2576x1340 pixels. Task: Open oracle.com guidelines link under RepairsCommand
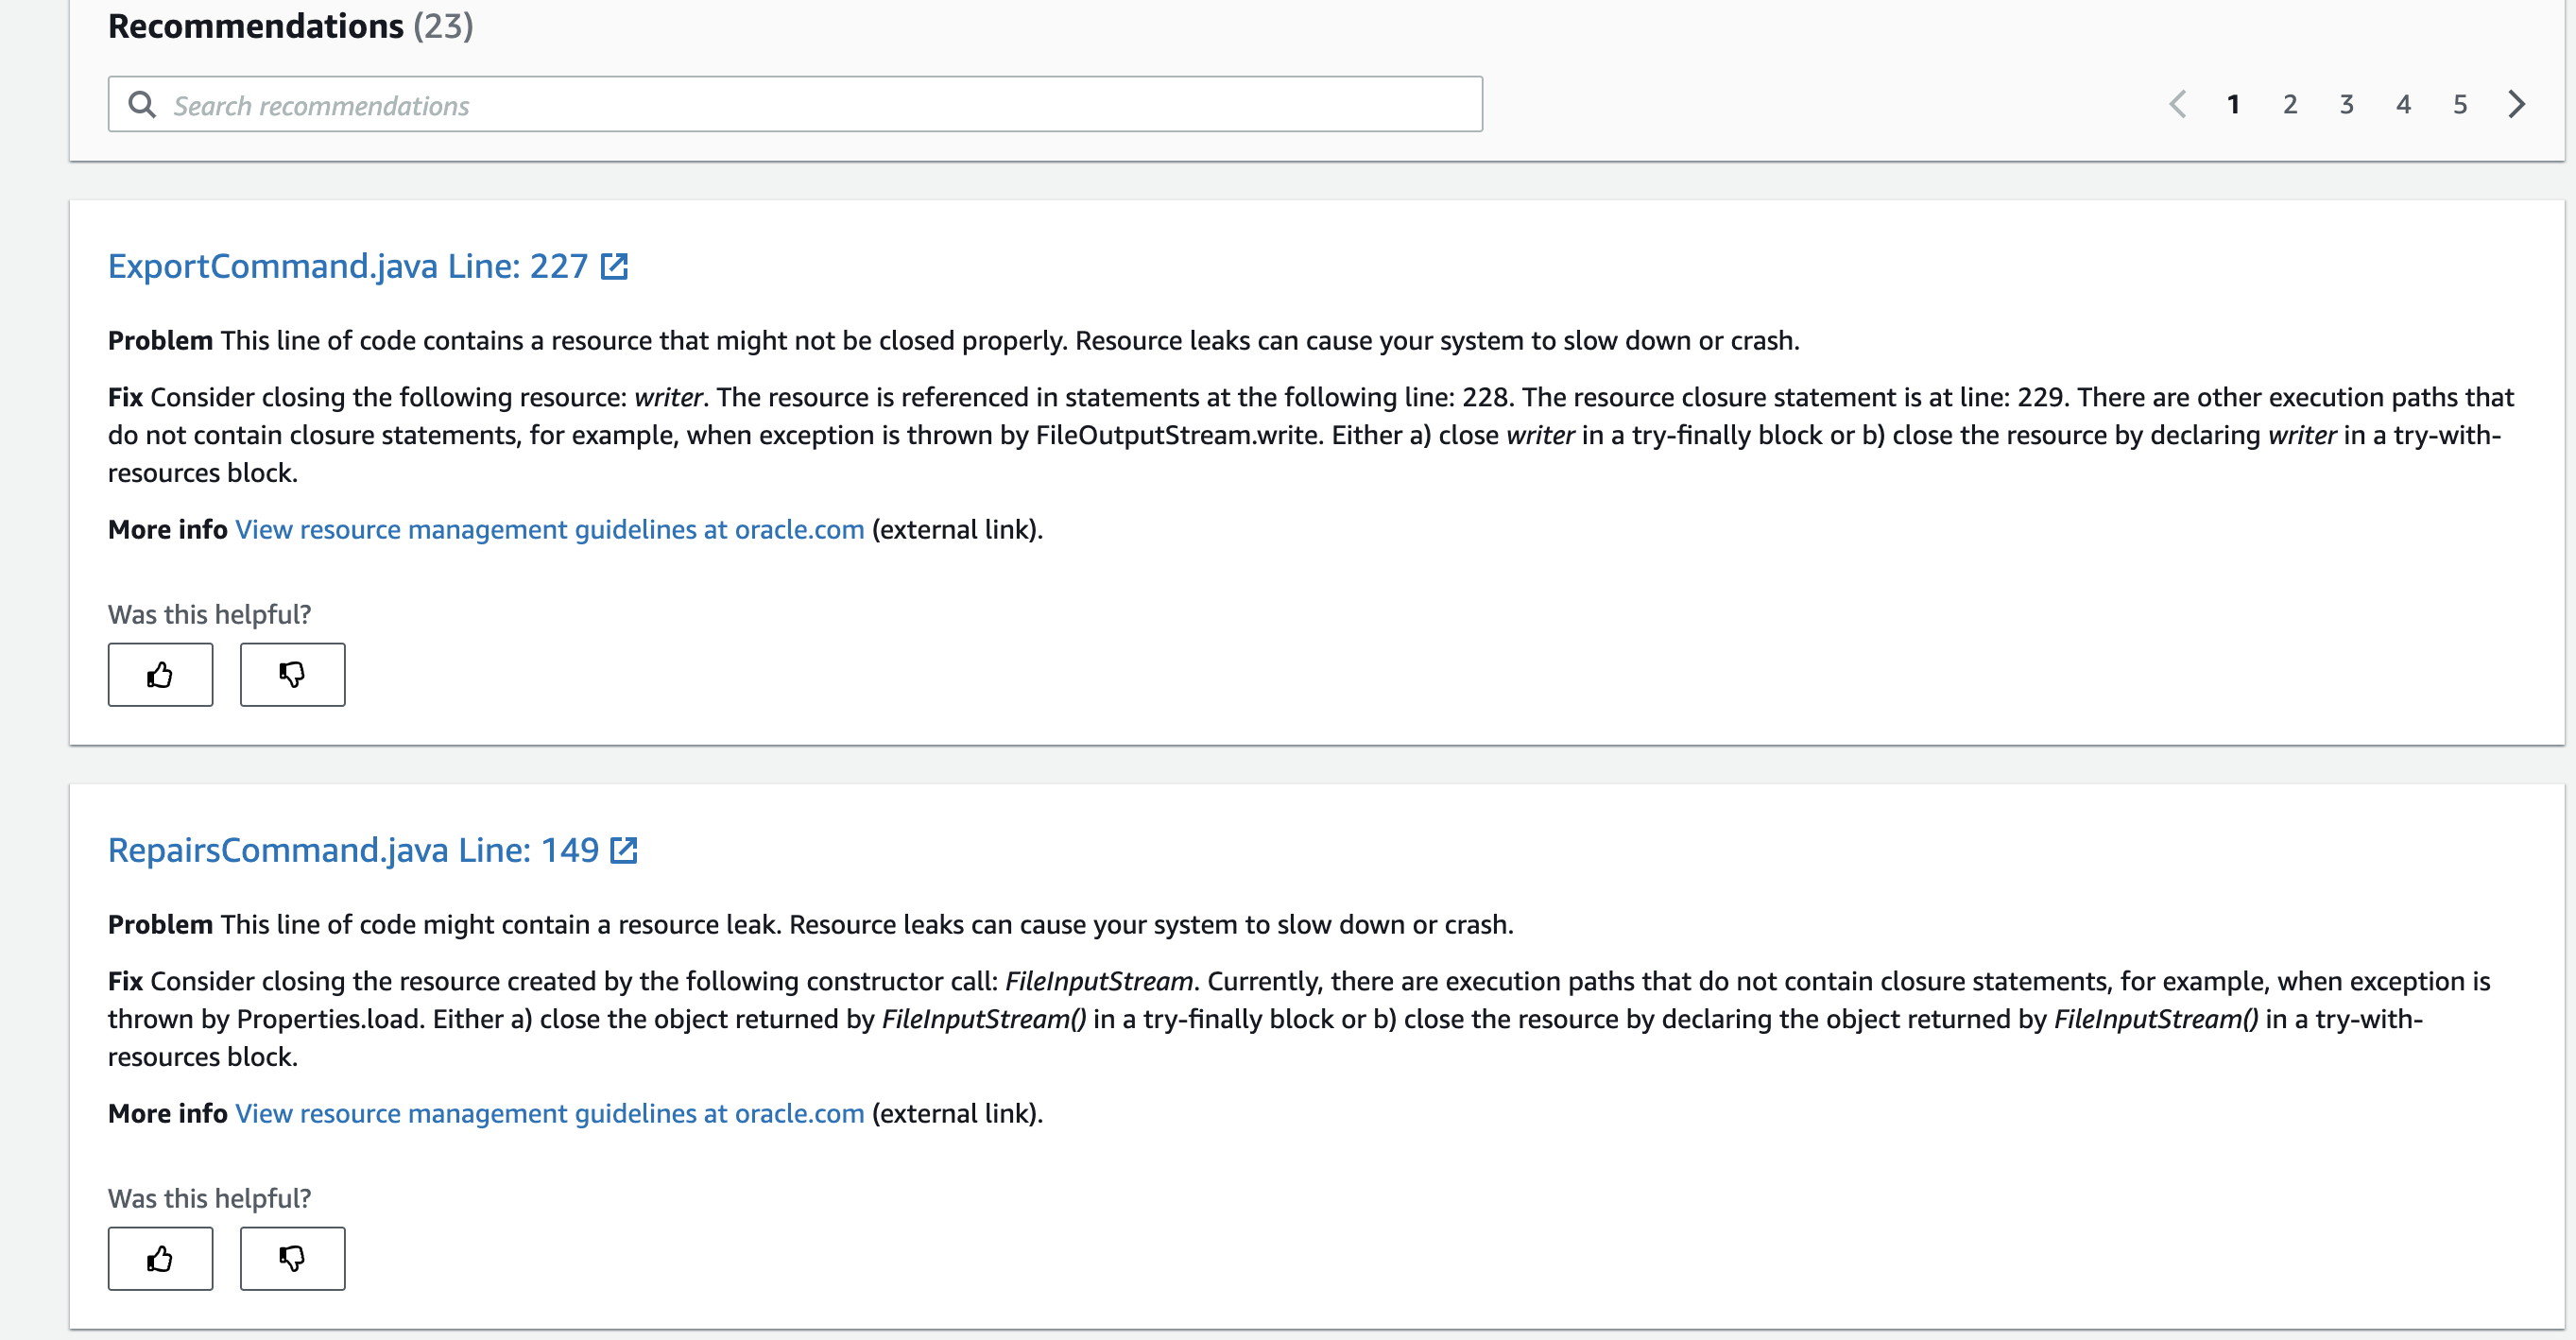[549, 1113]
